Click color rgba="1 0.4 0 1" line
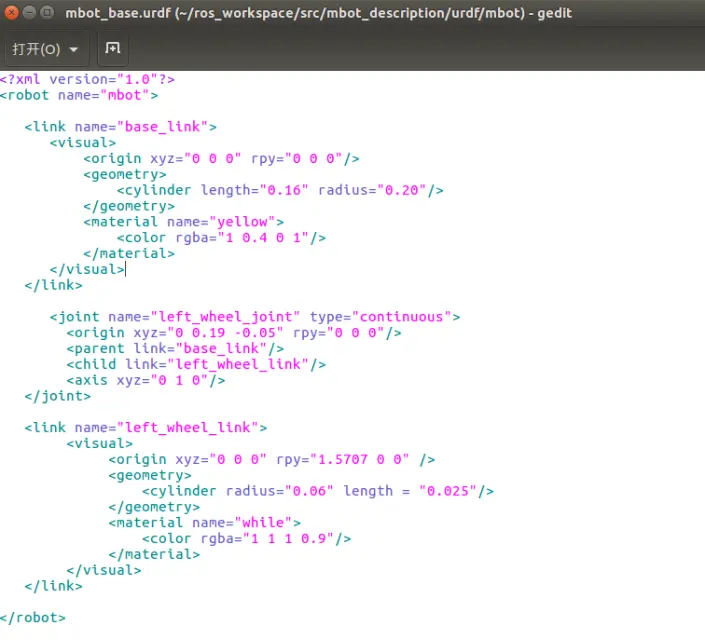Viewport: 705px width, 640px height. (x=221, y=238)
